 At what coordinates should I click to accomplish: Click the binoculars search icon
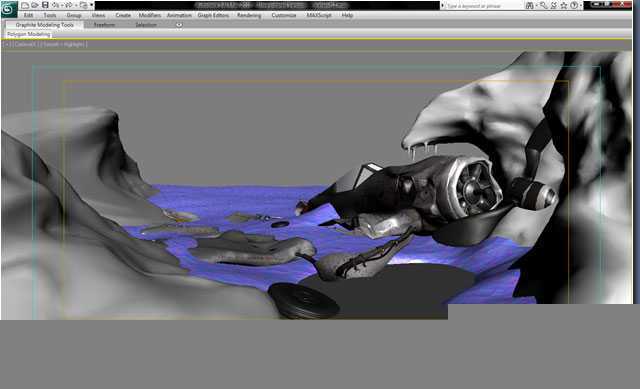click(529, 5)
